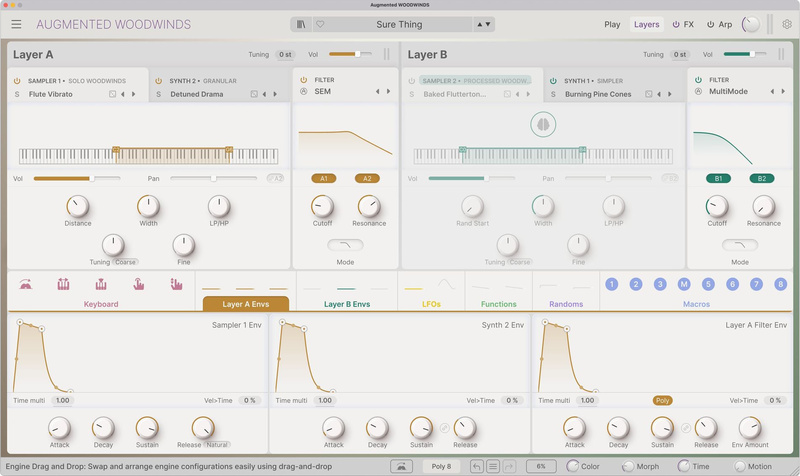Toggle Sampler 1 power button

coord(17,81)
